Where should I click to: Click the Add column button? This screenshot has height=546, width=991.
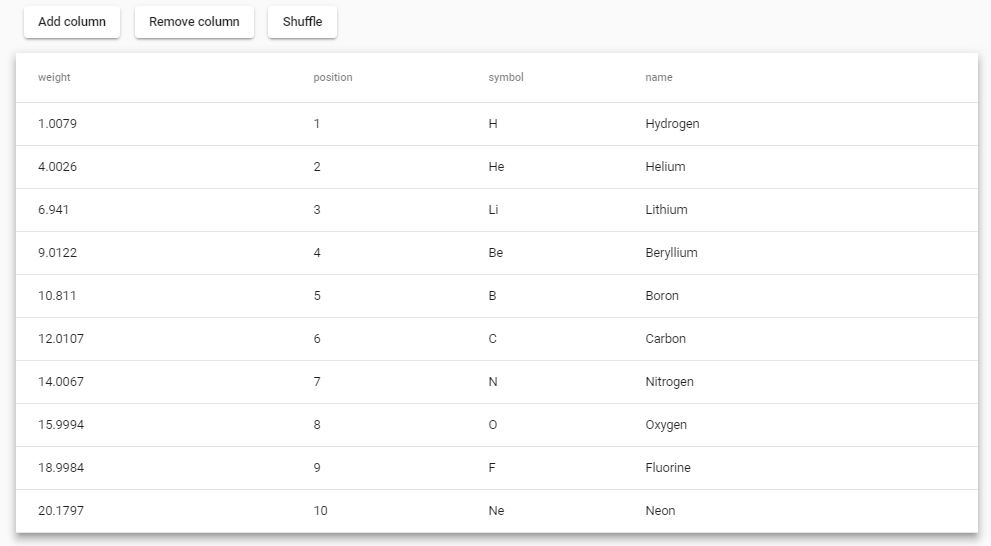point(72,22)
